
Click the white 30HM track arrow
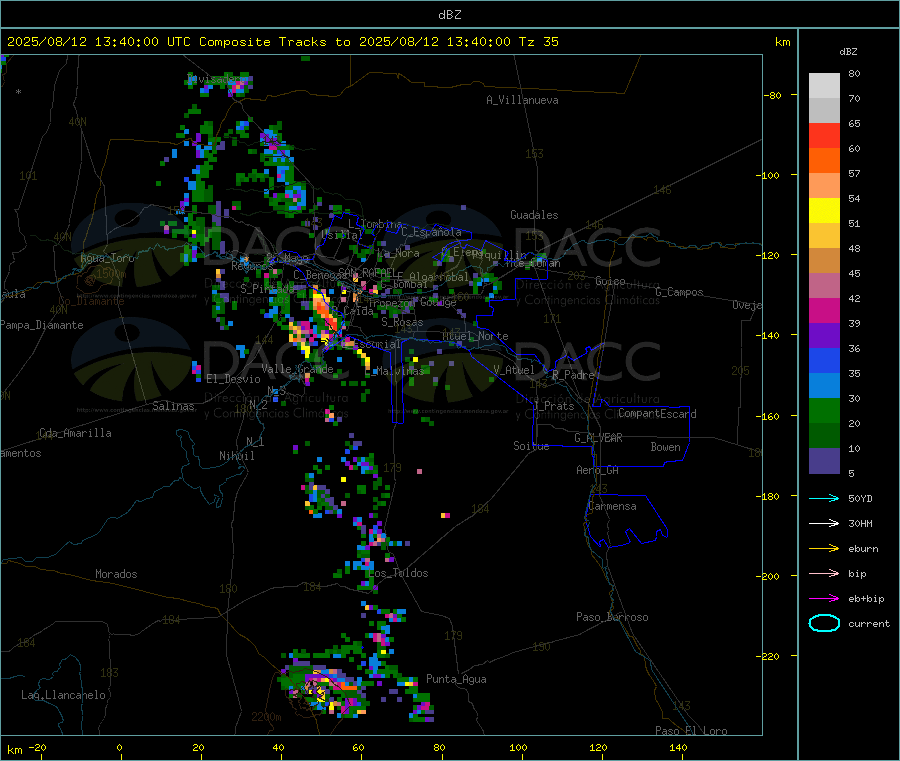point(824,523)
